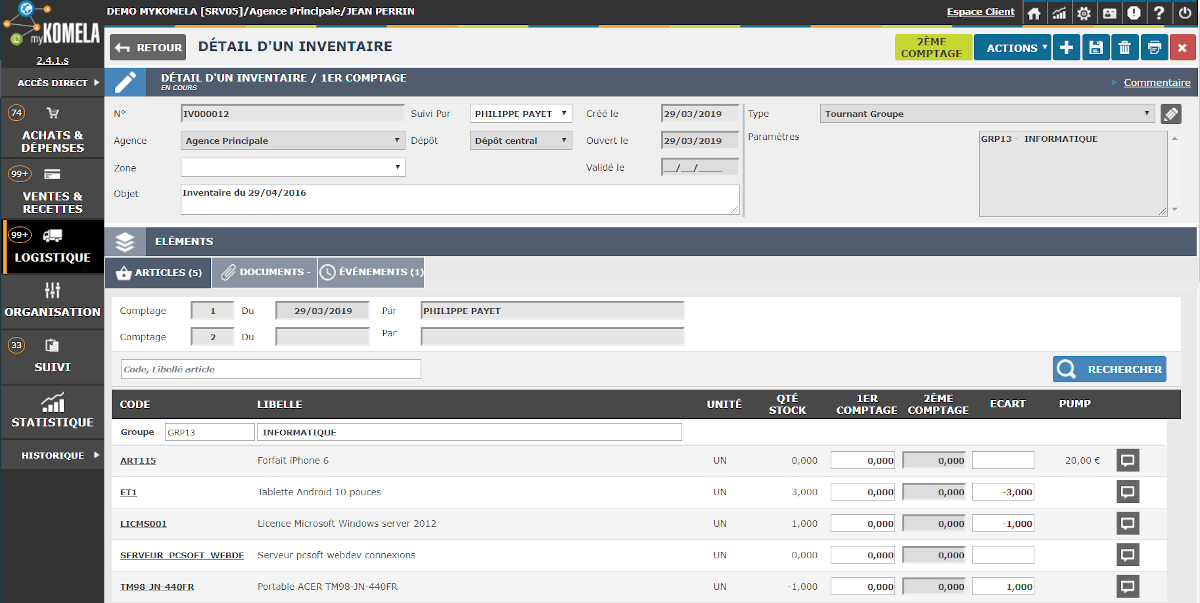This screenshot has width=1200, height=603.
Task: Select GRP13 - INFORMATIQUE in Paramètres
Action: 1039,139
